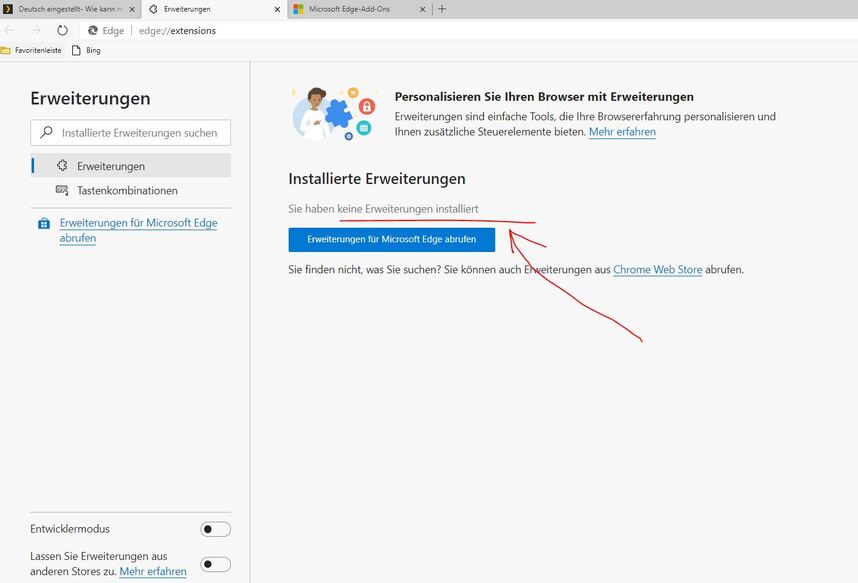Select Tastenkombinationen in the sidebar
Image resolution: width=858 pixels, height=583 pixels.
[130, 191]
